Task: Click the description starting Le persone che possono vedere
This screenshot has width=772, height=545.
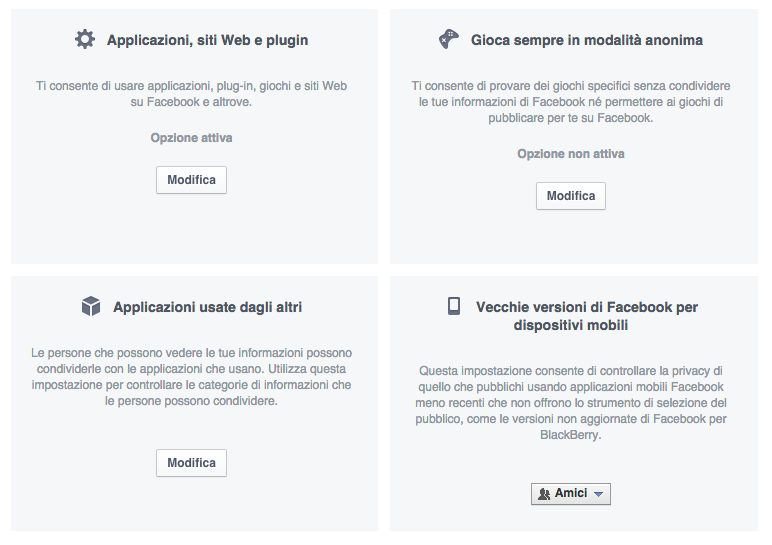Action: (191, 377)
